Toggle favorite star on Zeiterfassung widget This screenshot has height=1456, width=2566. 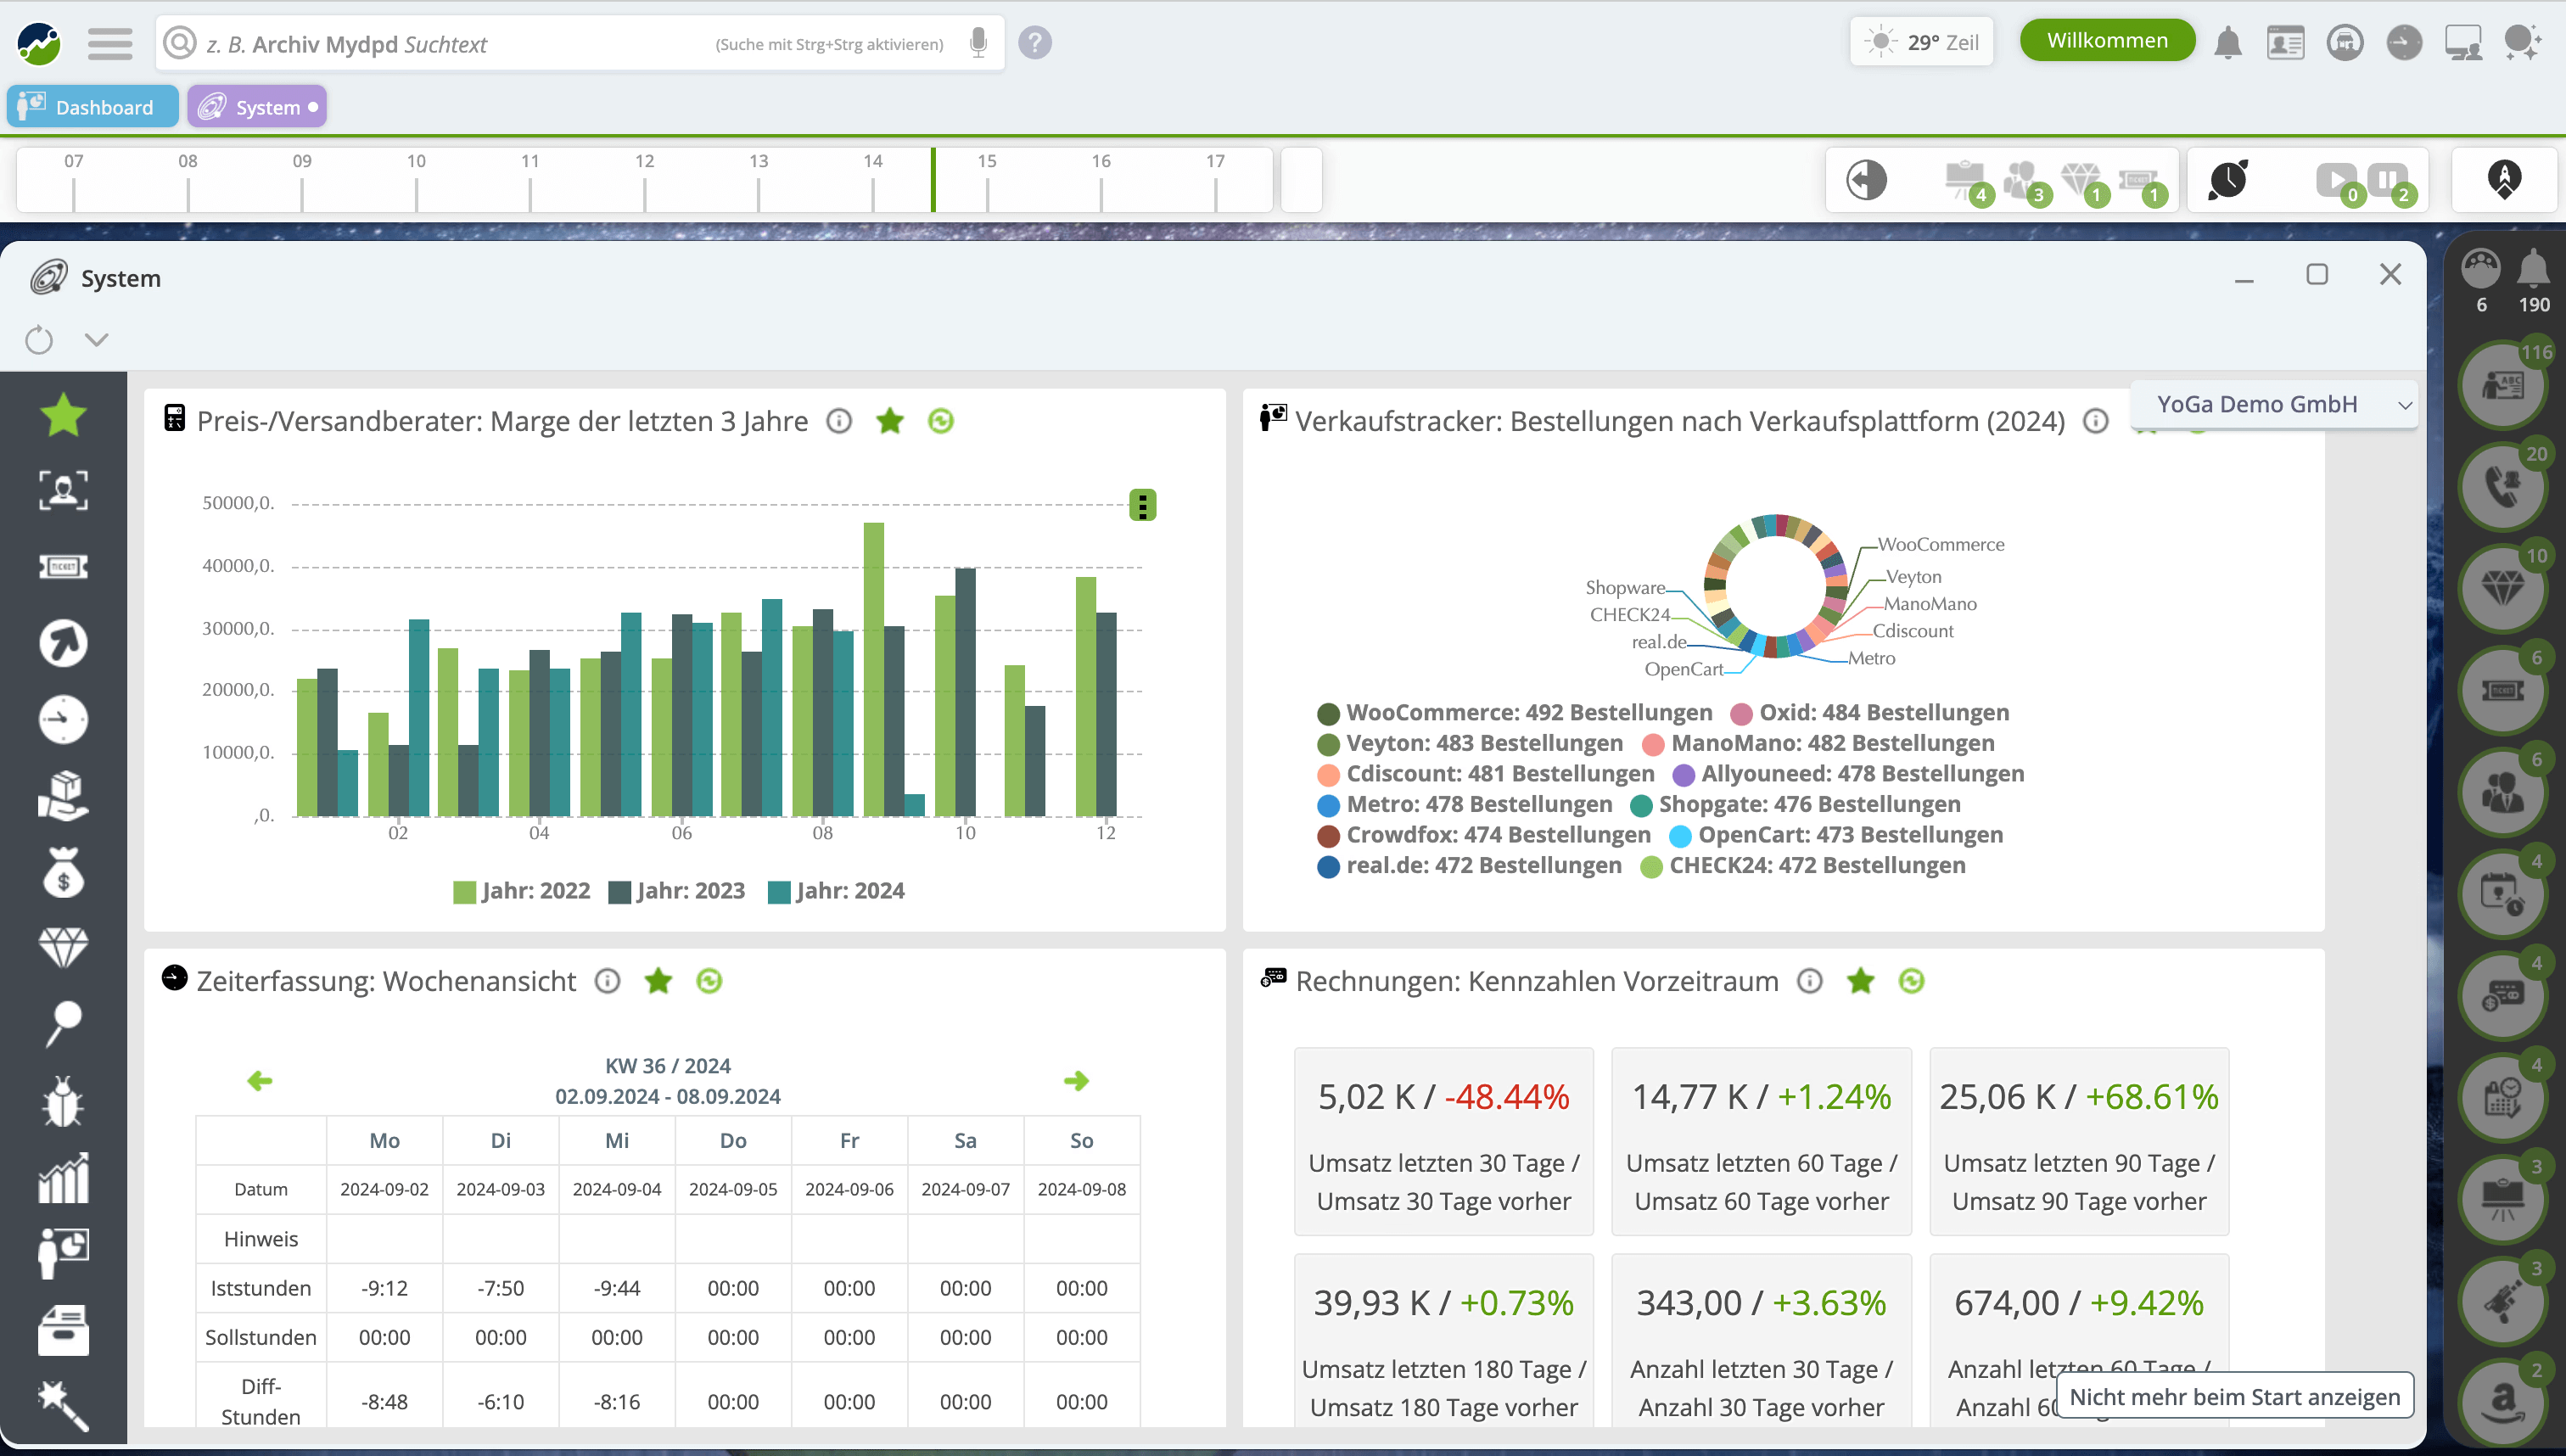click(658, 981)
